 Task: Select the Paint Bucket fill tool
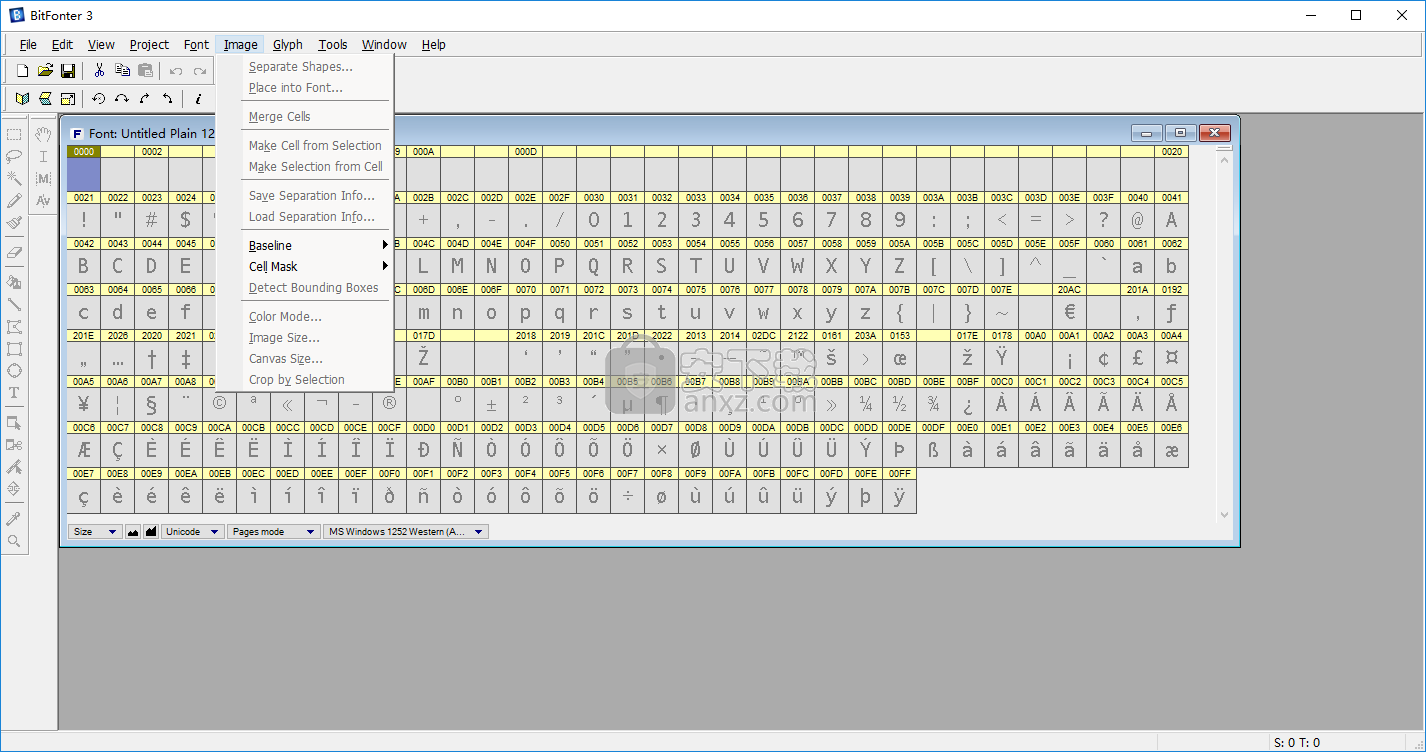pos(14,283)
